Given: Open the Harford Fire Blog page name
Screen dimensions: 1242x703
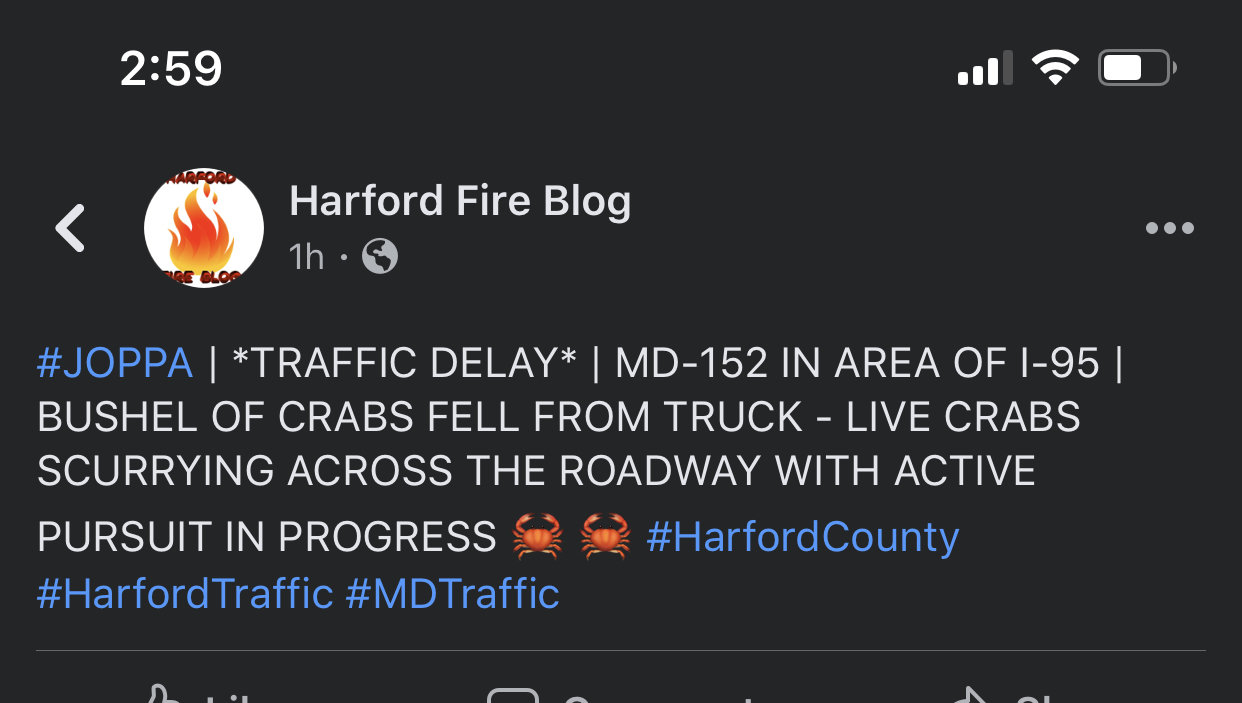Looking at the screenshot, I should coord(460,201).
